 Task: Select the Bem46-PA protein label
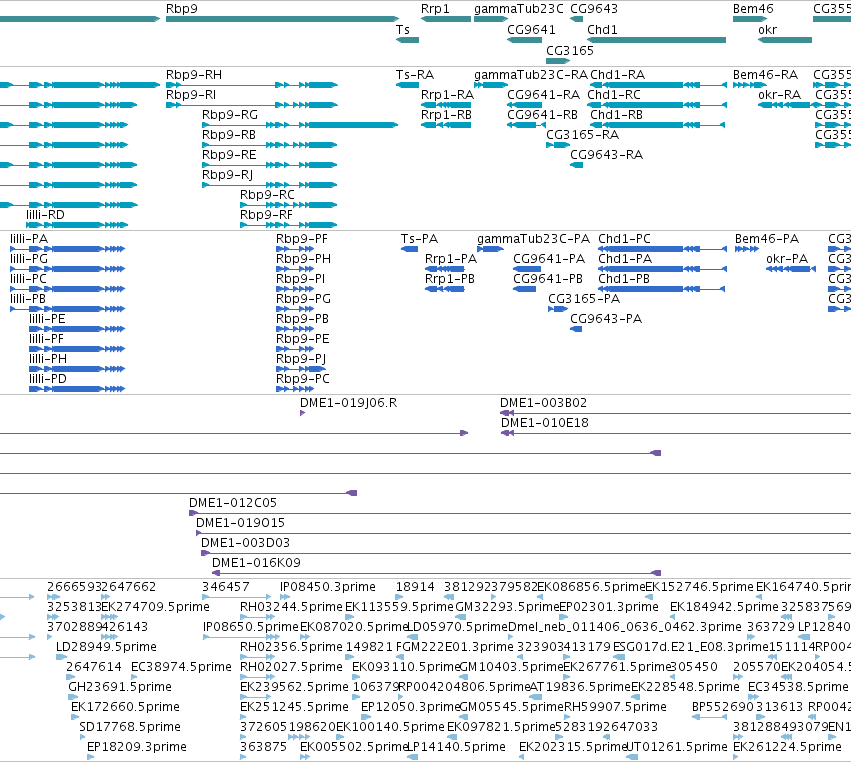[x=767, y=239]
